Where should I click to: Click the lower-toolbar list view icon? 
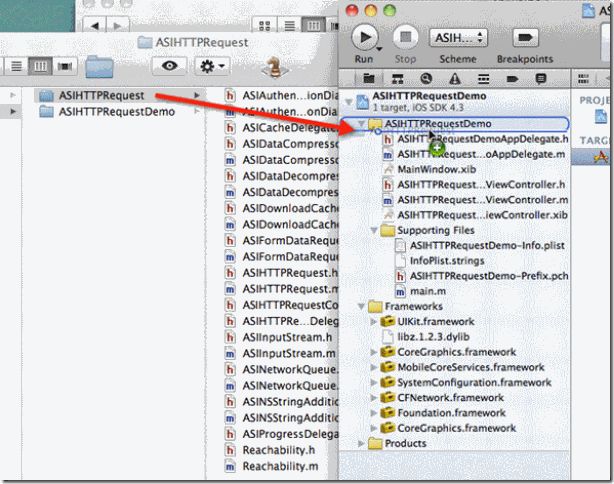tap(16, 66)
